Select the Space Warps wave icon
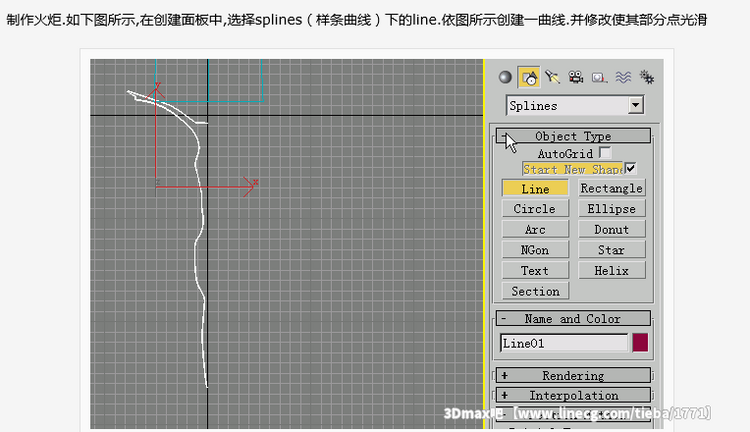 coord(623,77)
